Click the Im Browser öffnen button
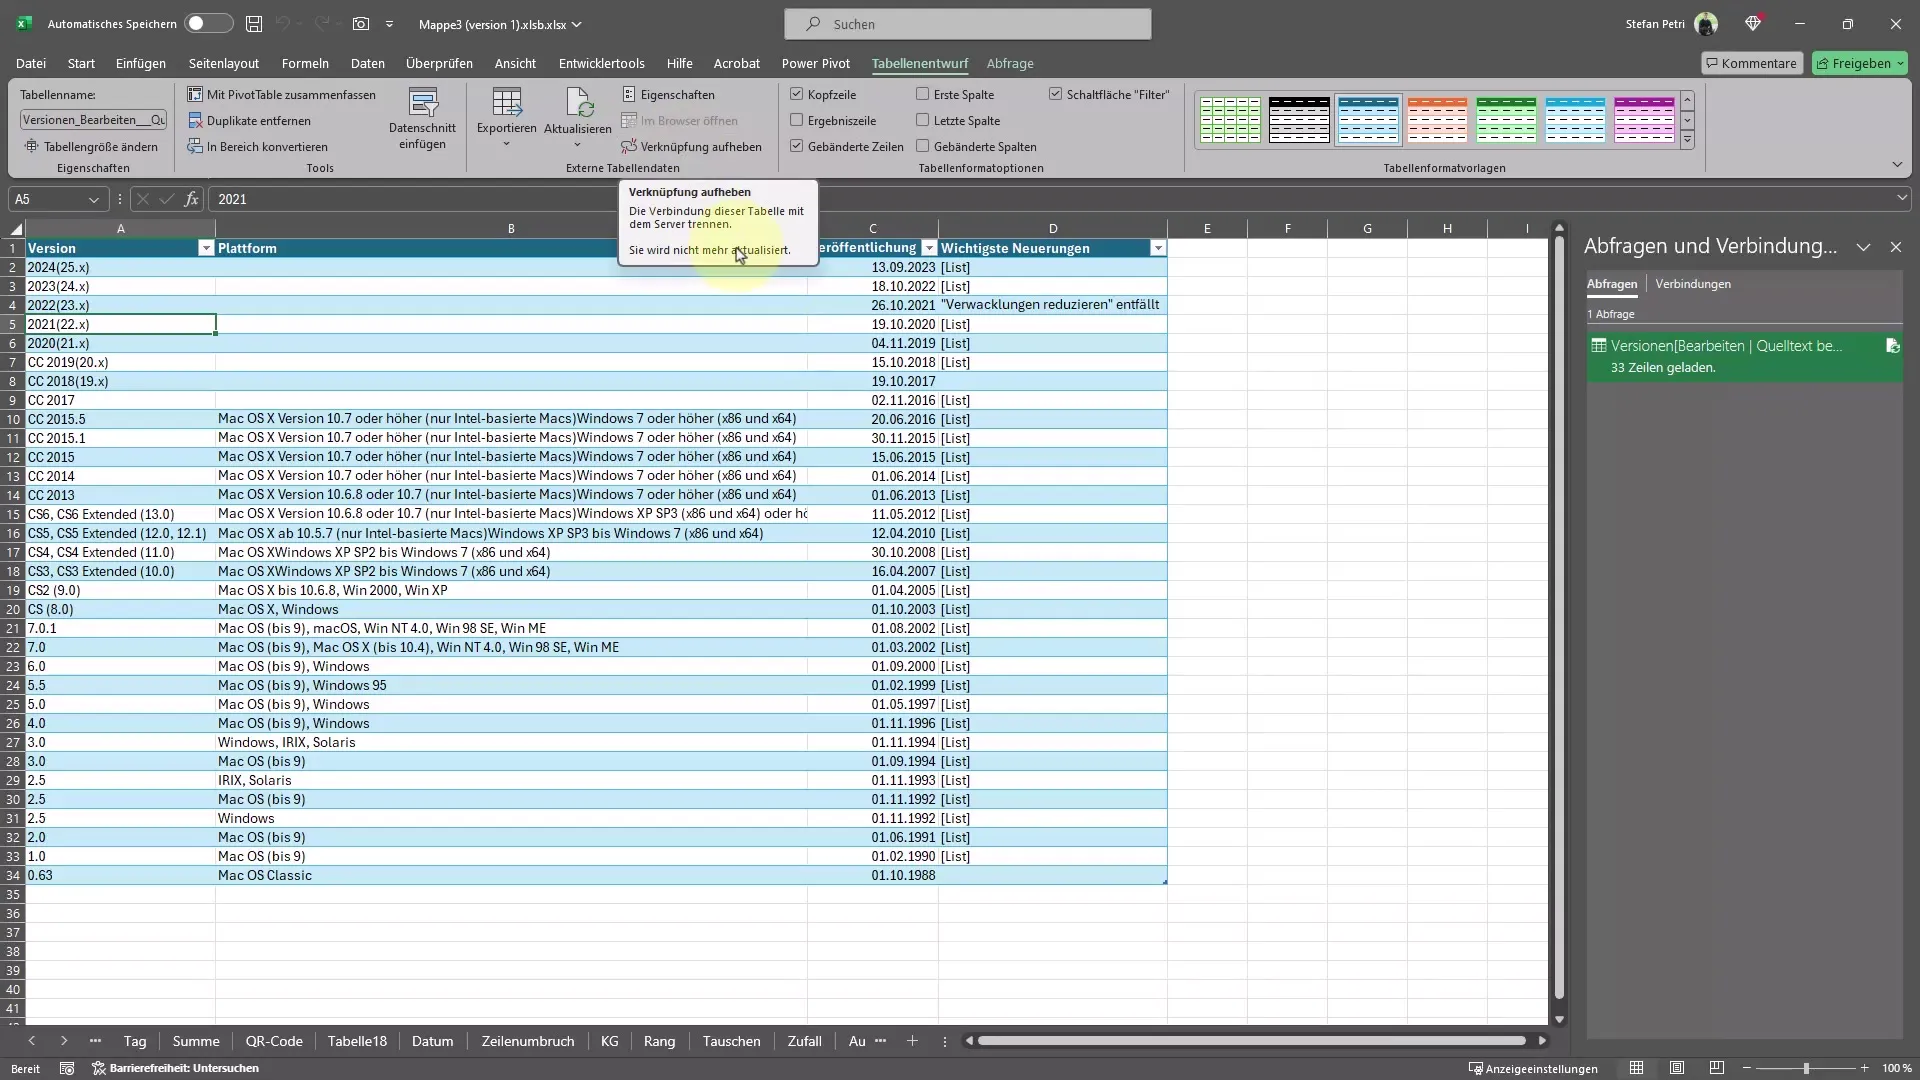The image size is (1920, 1080). pyautogui.click(x=684, y=120)
